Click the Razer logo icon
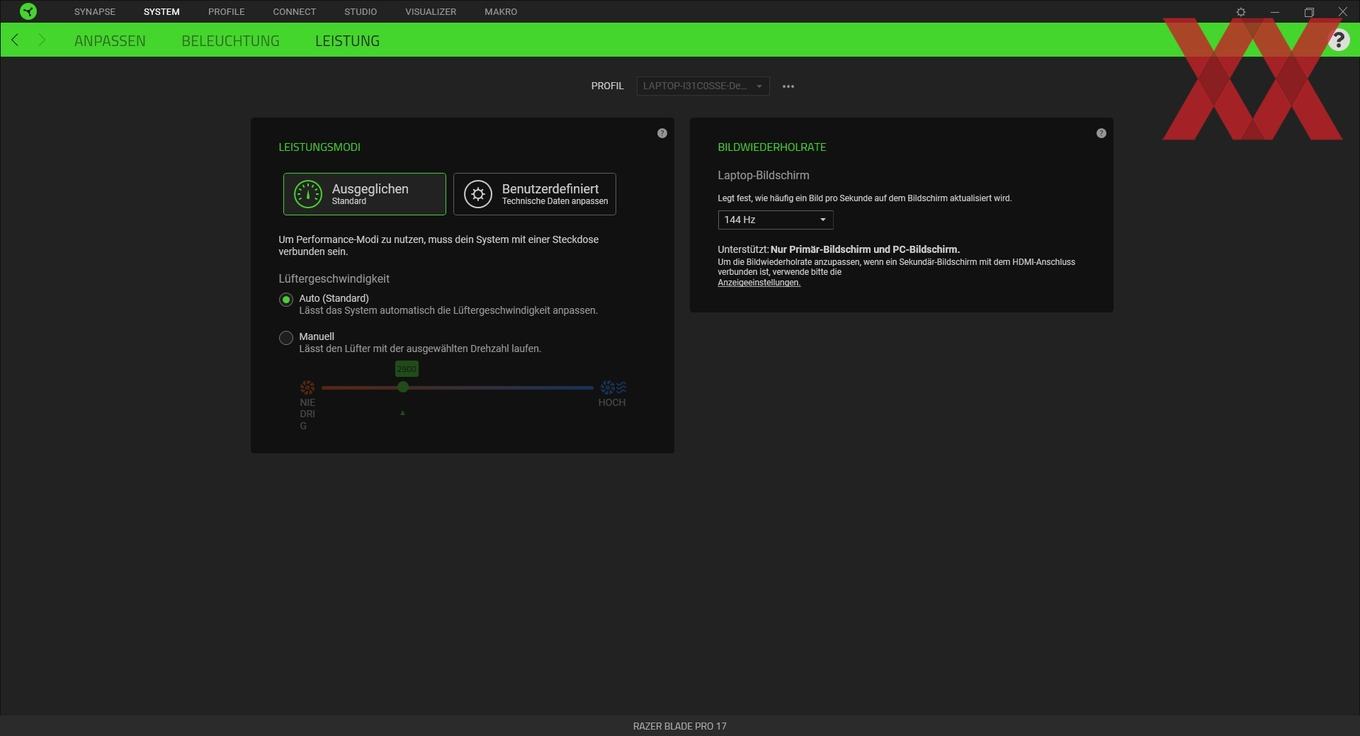Image resolution: width=1360 pixels, height=736 pixels. point(28,11)
